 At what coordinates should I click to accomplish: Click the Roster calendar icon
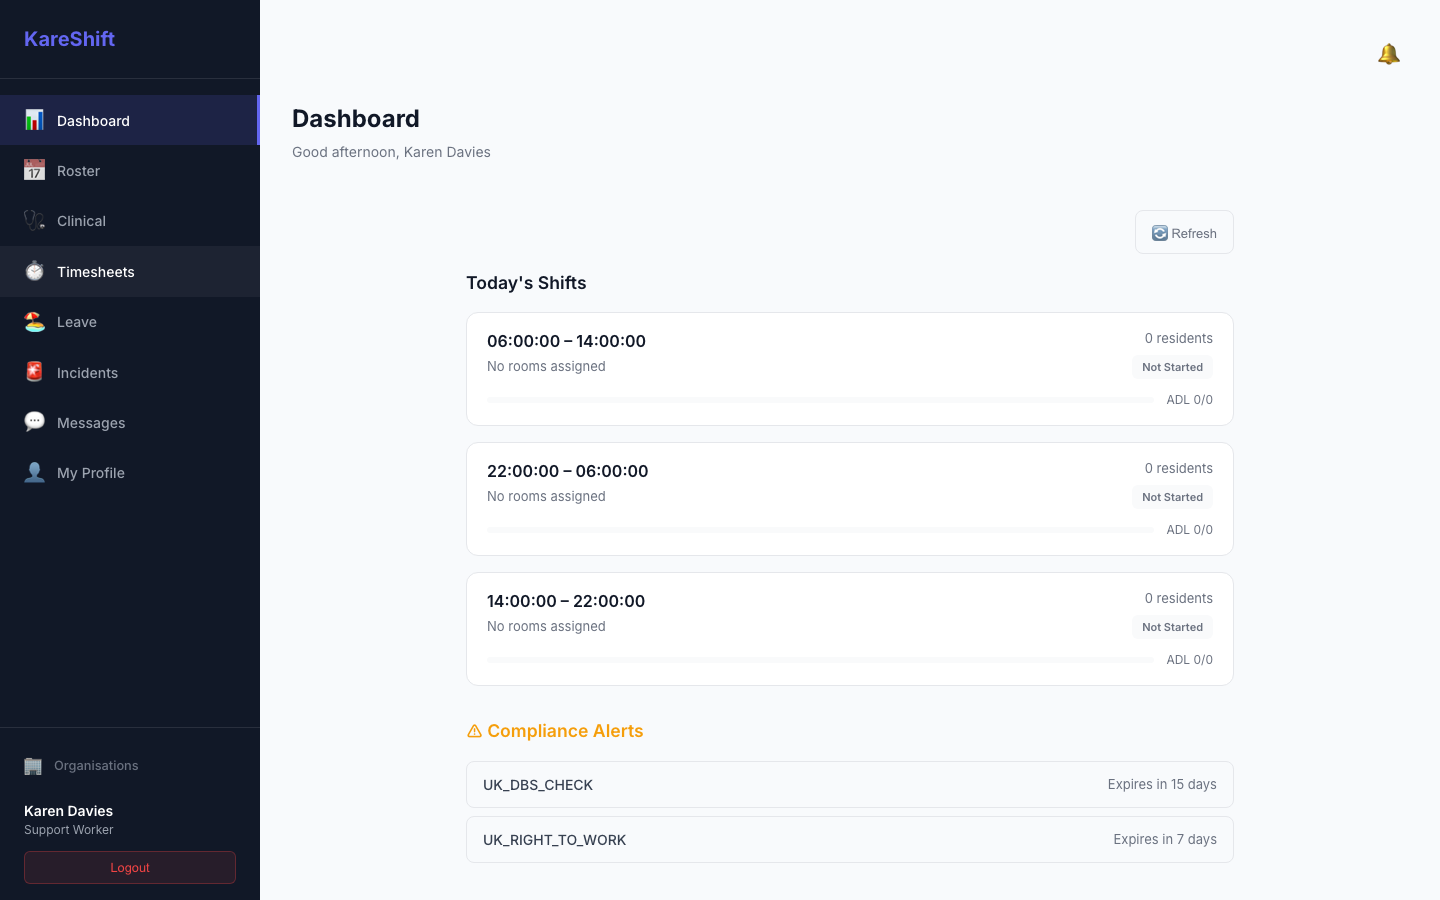(x=34, y=170)
